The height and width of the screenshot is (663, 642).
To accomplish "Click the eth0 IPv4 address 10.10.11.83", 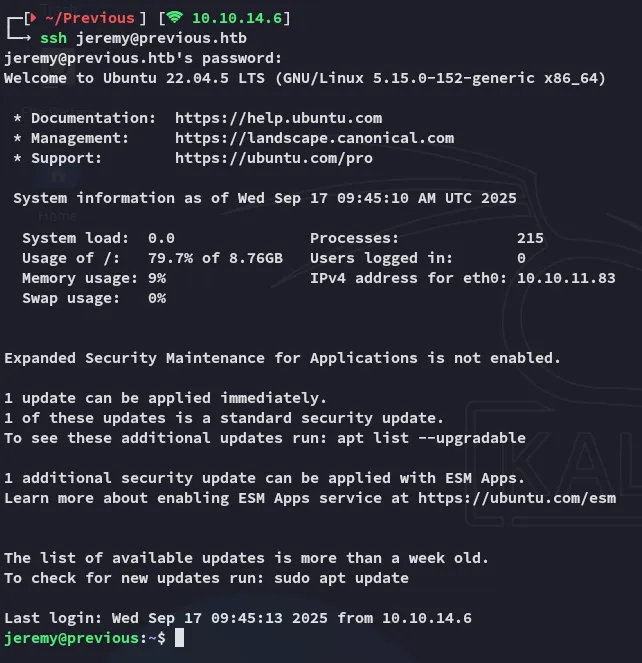I will tap(566, 278).
